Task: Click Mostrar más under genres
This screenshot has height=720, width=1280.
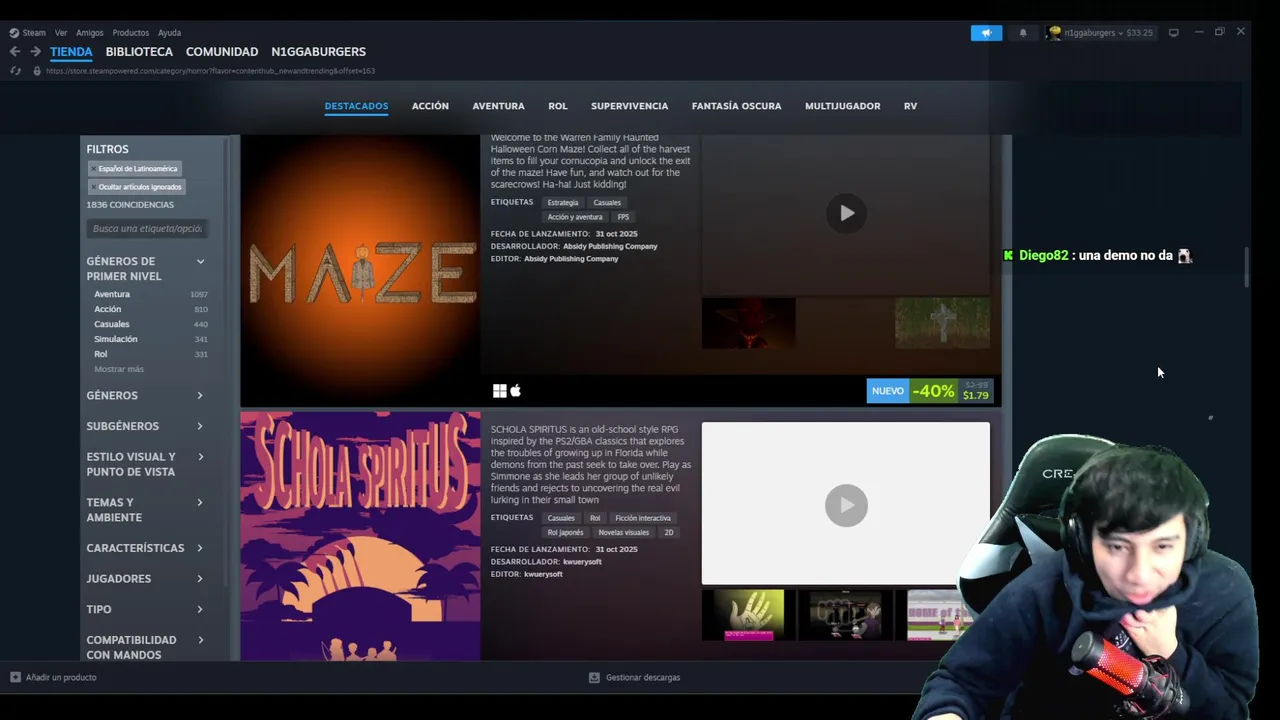Action: (119, 369)
